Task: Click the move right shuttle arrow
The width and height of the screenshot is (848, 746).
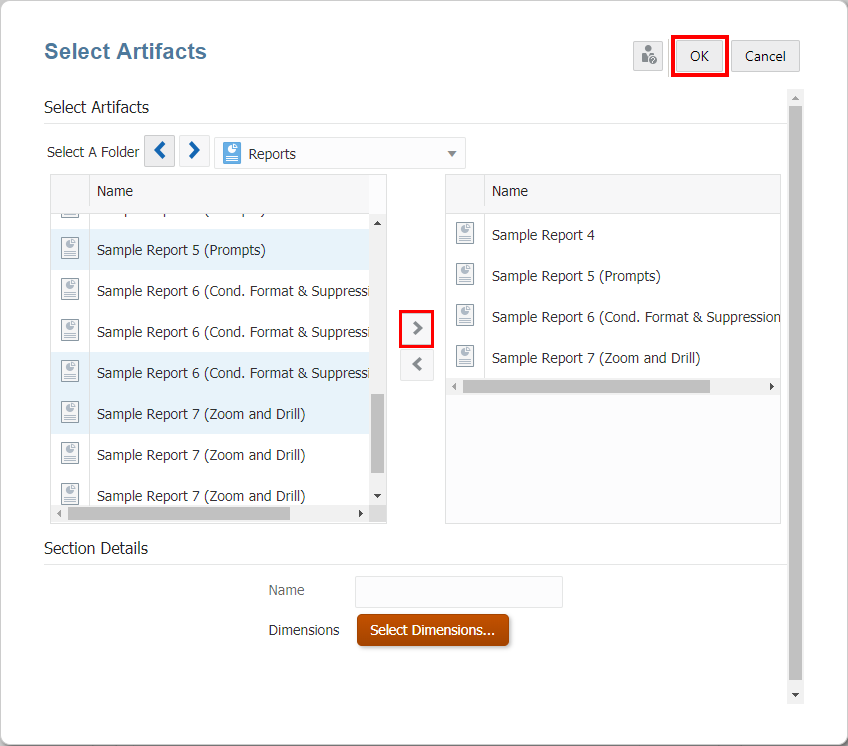Action: coord(417,328)
